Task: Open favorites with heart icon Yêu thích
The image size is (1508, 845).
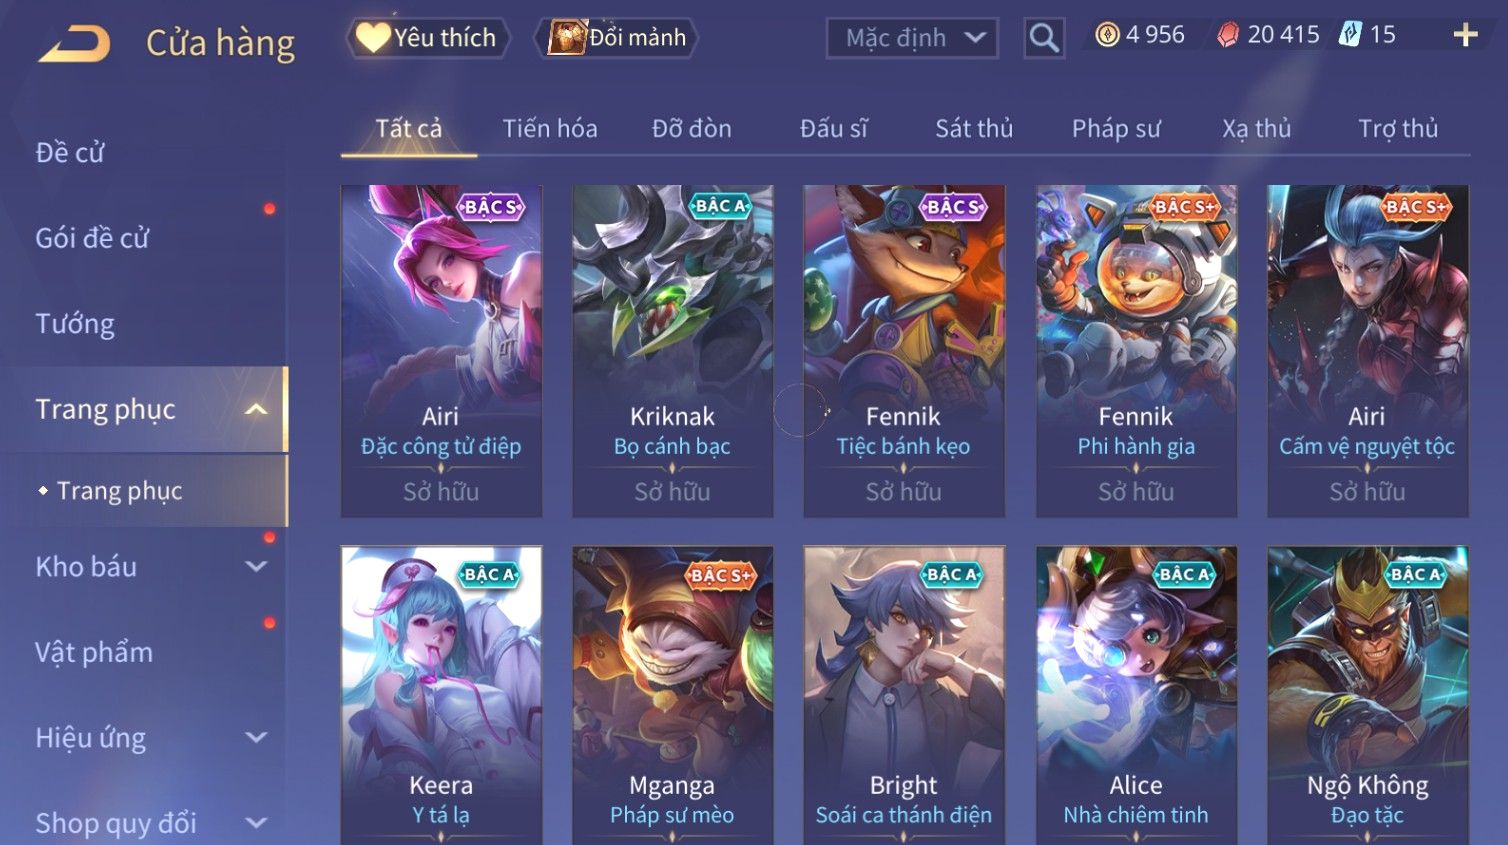Action: point(428,38)
